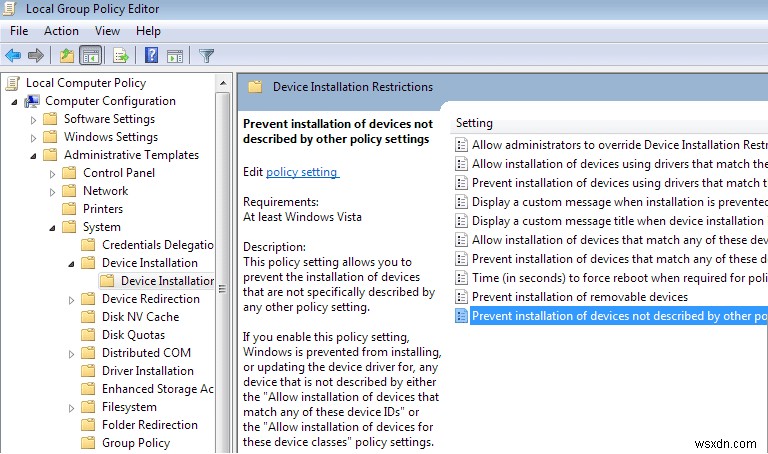Viewport: 768px width, 454px height.
Task: Select the Filesystem tree item
Action: 129,406
